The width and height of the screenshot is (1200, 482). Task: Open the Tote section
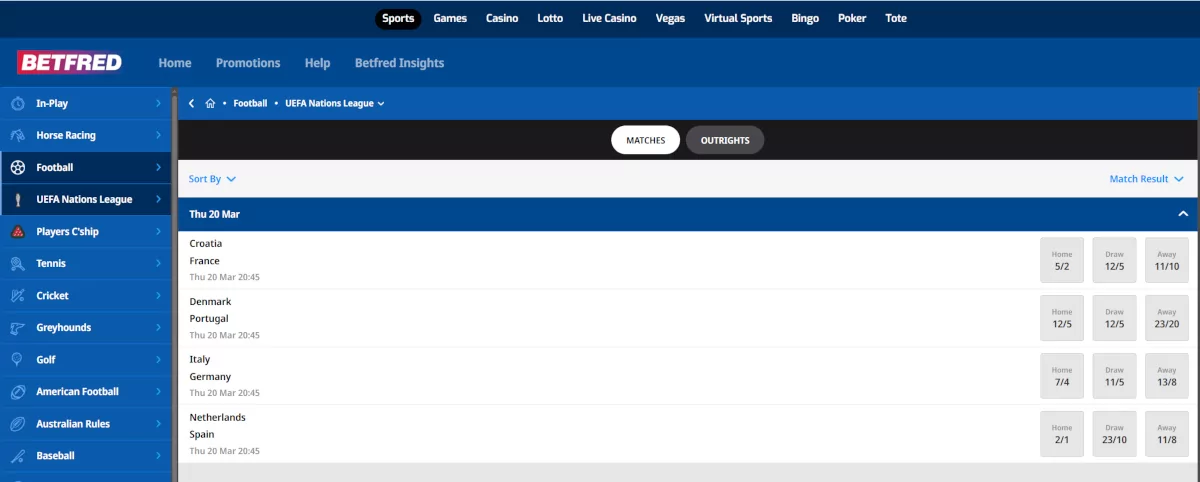coord(896,18)
